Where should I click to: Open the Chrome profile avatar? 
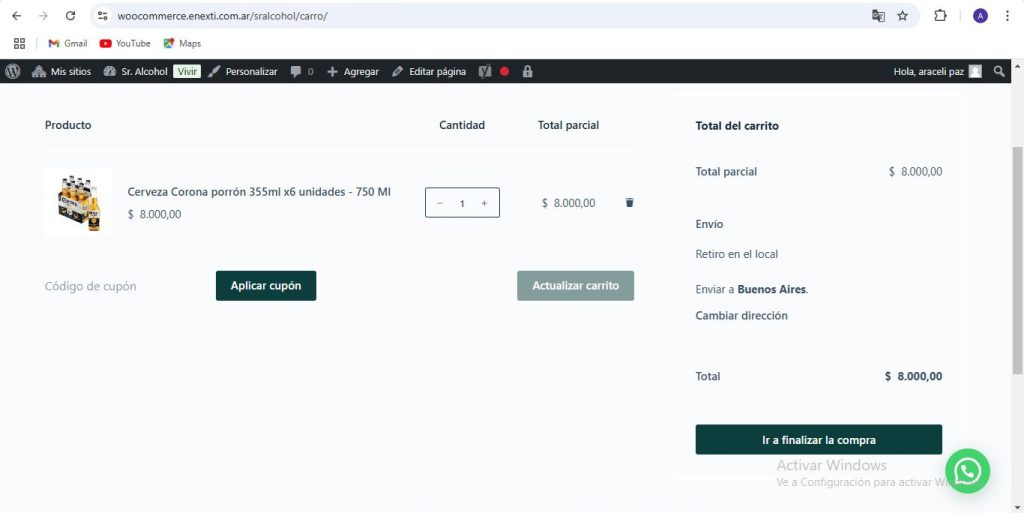980,16
